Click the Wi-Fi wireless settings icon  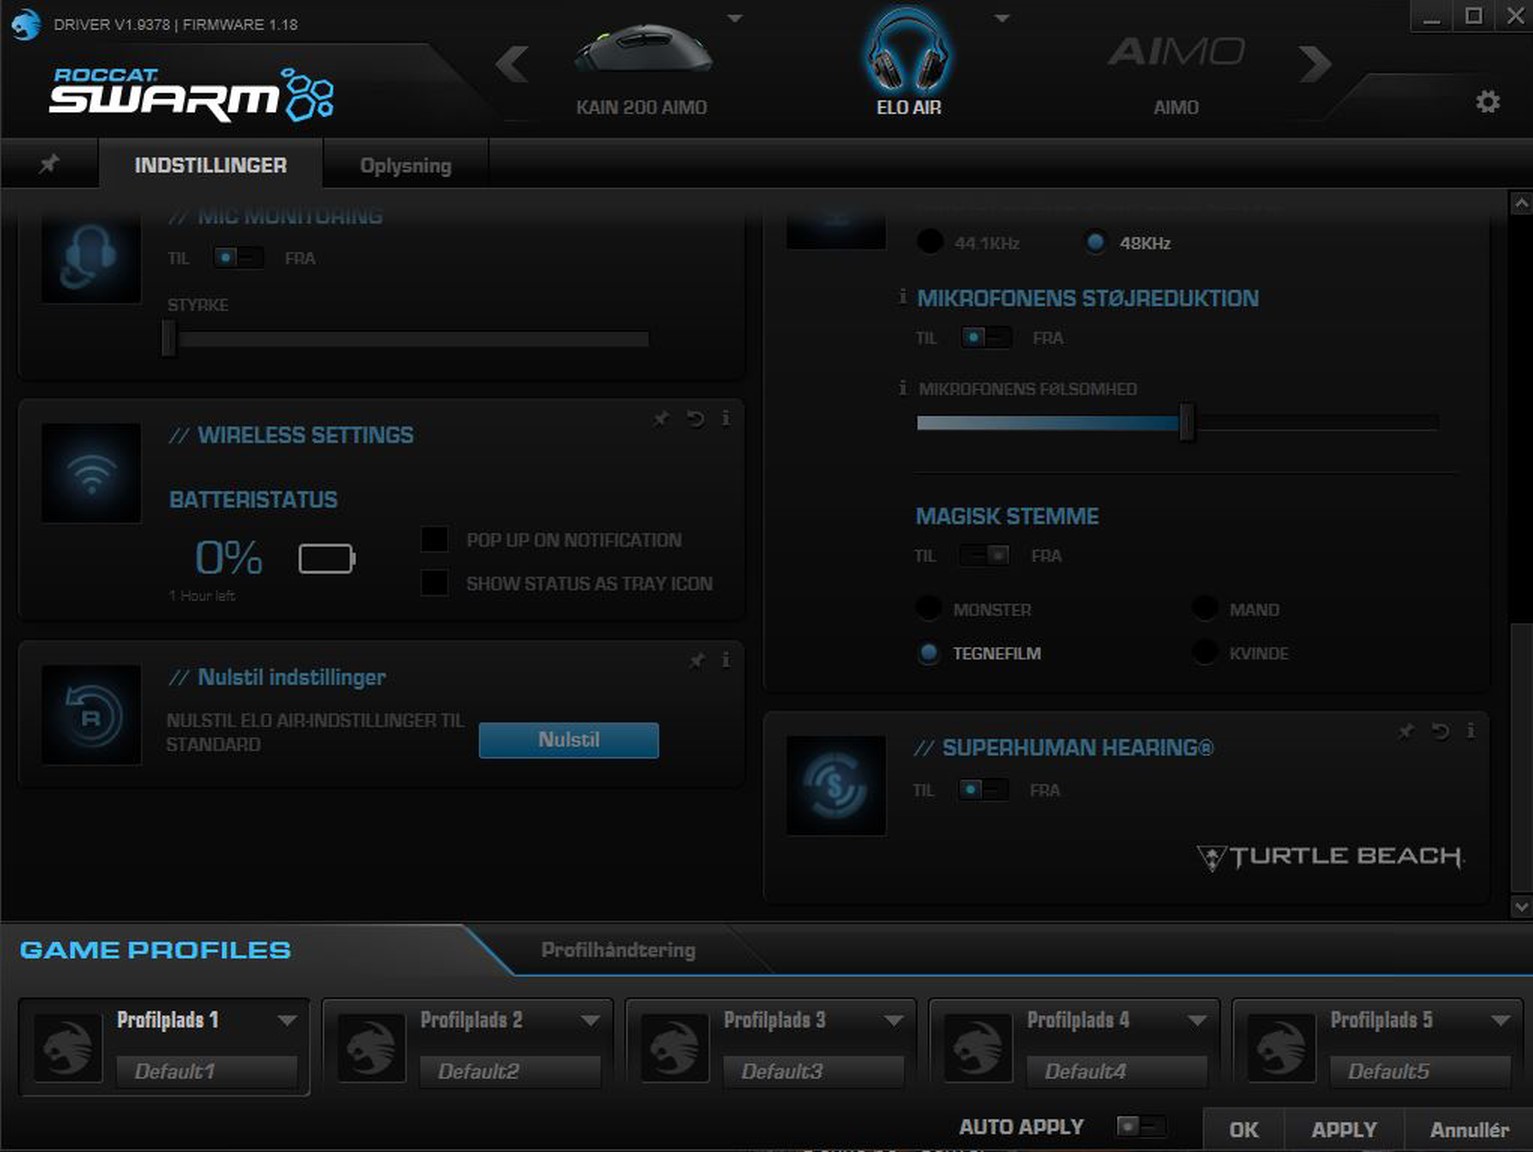tap(91, 473)
